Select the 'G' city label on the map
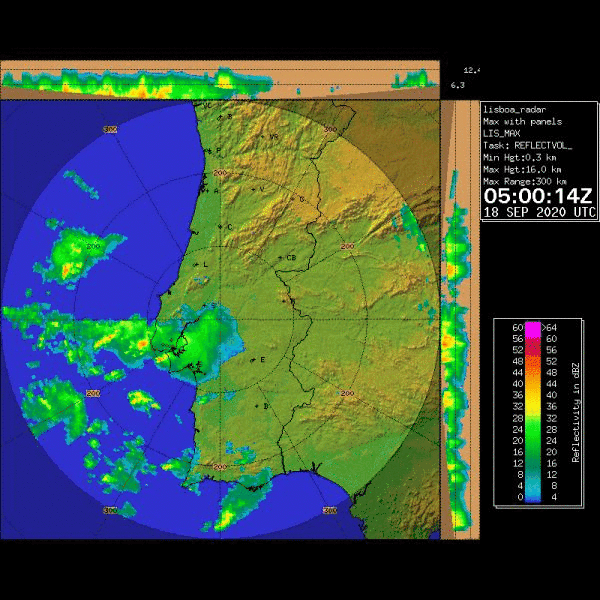This screenshot has width=600, height=600. coord(302,199)
